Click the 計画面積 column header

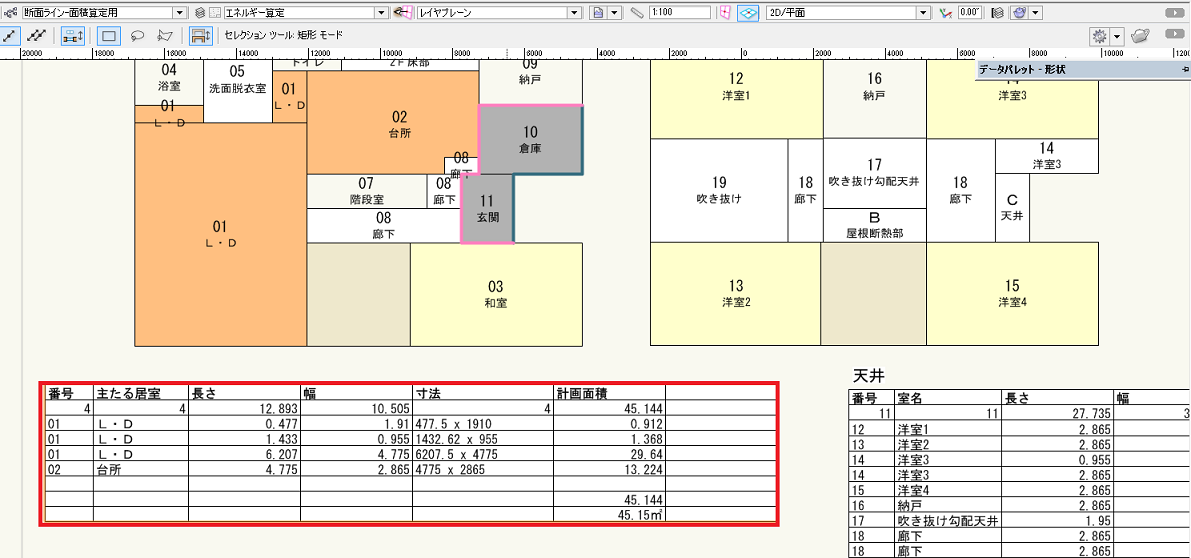pyautogui.click(x=580, y=394)
